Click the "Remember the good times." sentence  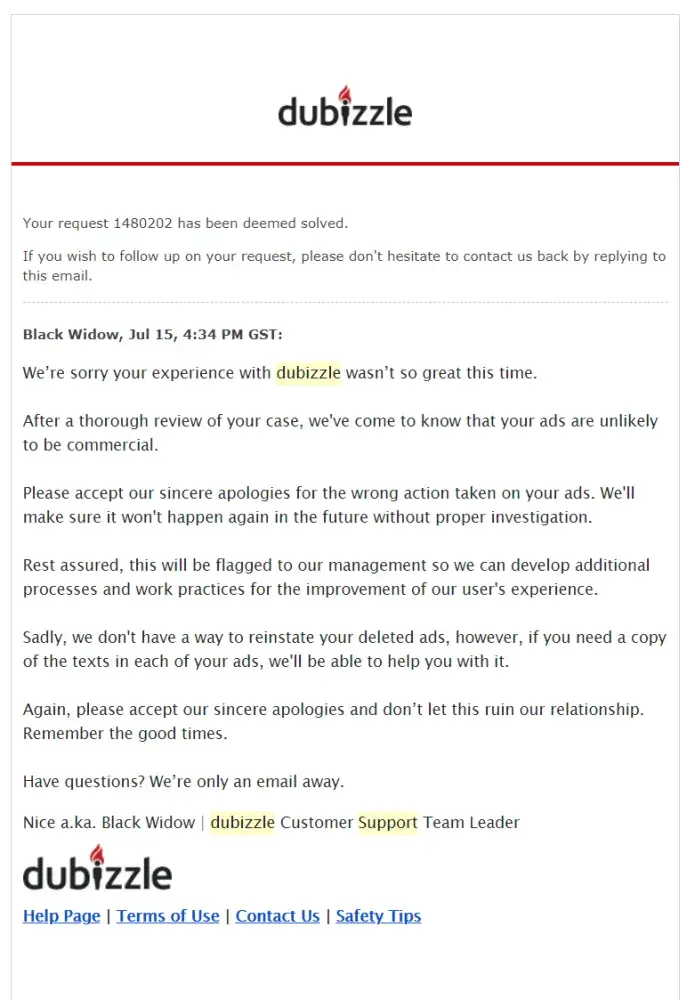(125, 733)
